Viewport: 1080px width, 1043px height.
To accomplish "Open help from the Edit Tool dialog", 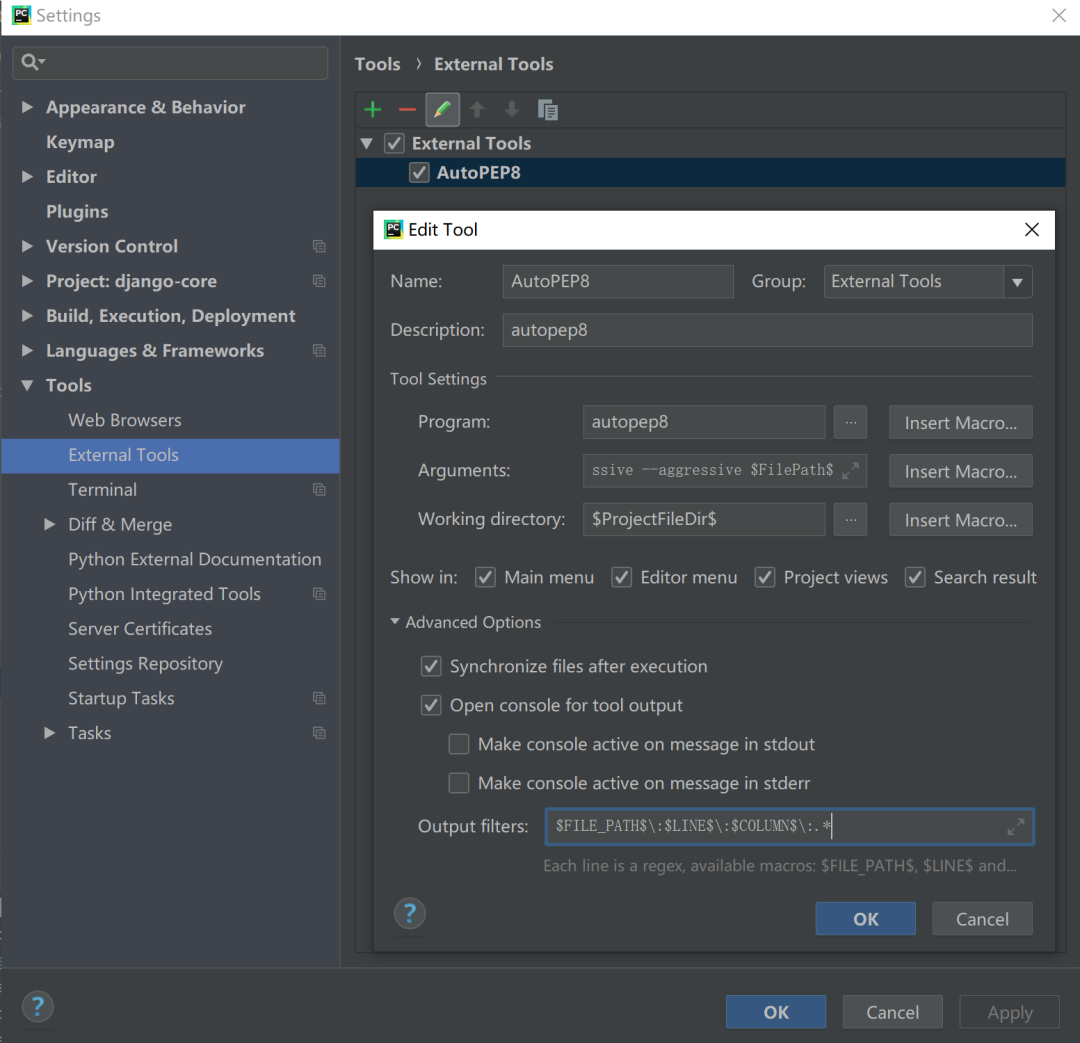I will (410, 913).
